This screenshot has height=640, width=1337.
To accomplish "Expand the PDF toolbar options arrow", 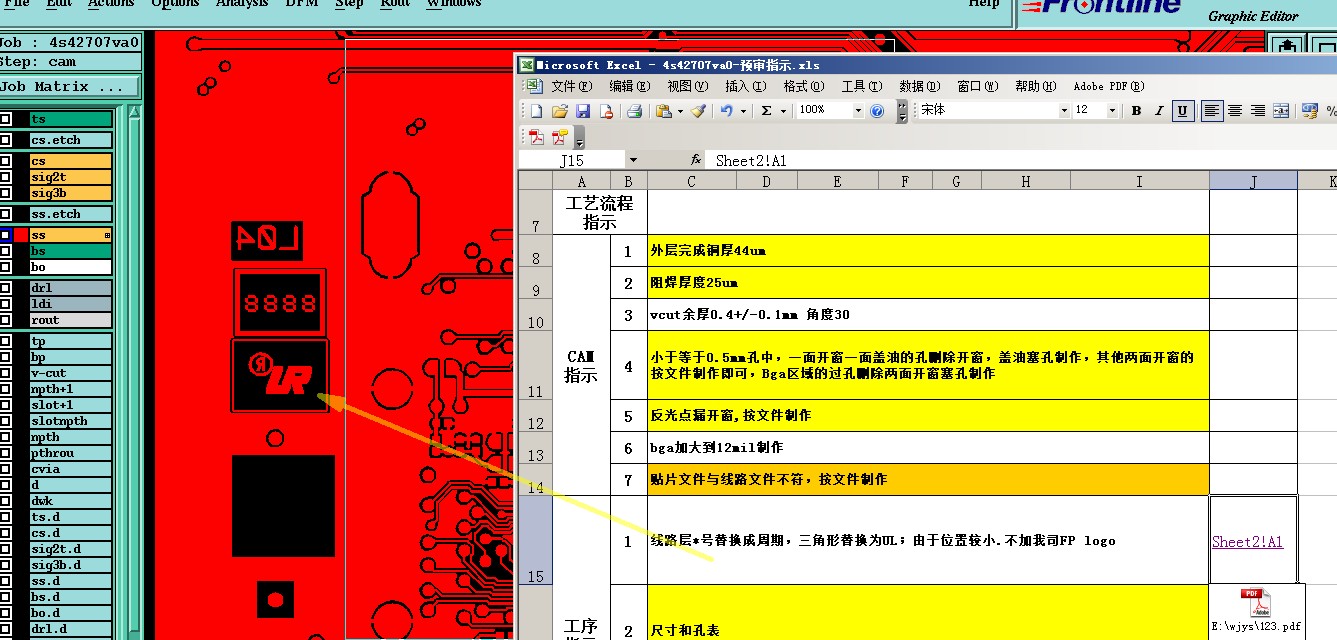I will pyautogui.click(x=579, y=138).
